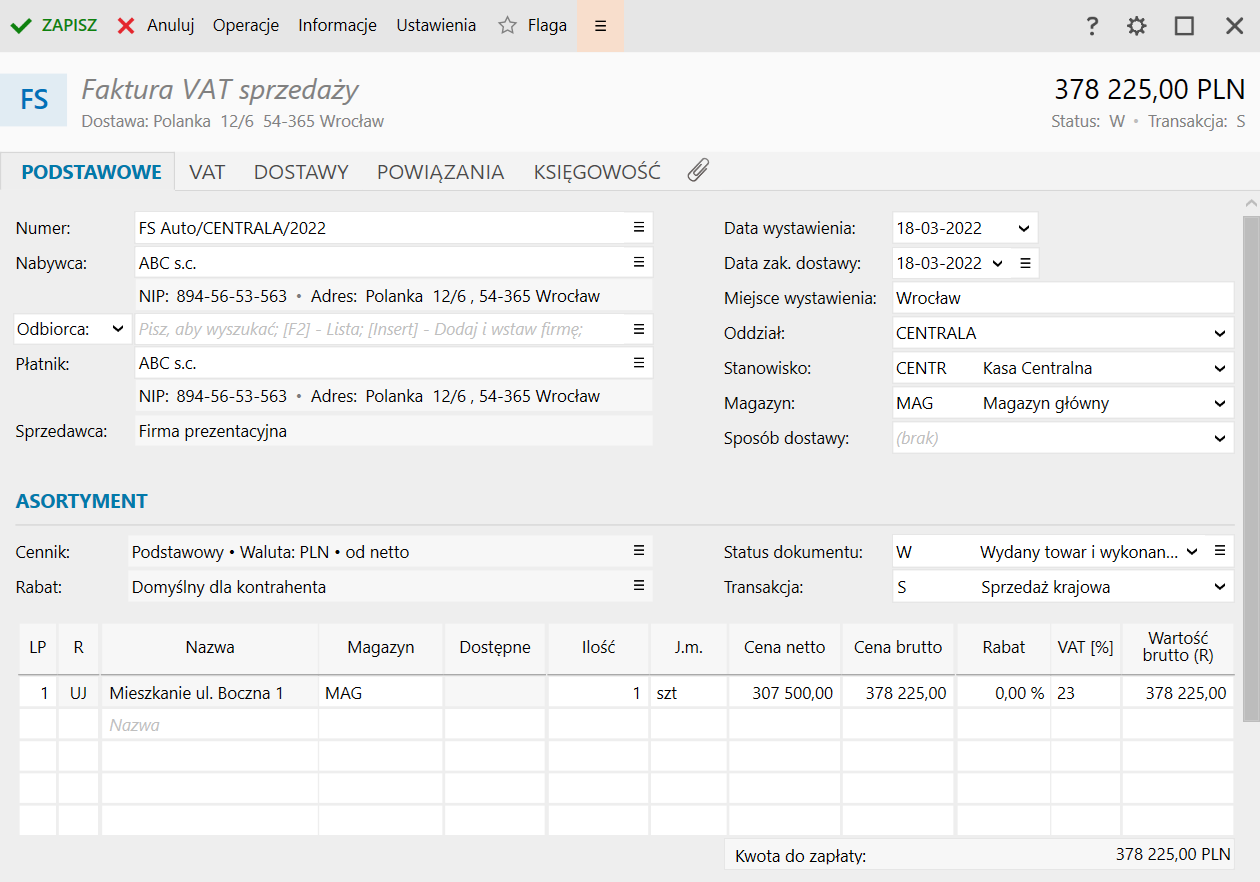Open the Informacje menu
Image resolution: width=1260 pixels, height=882 pixels.
pyautogui.click(x=337, y=26)
